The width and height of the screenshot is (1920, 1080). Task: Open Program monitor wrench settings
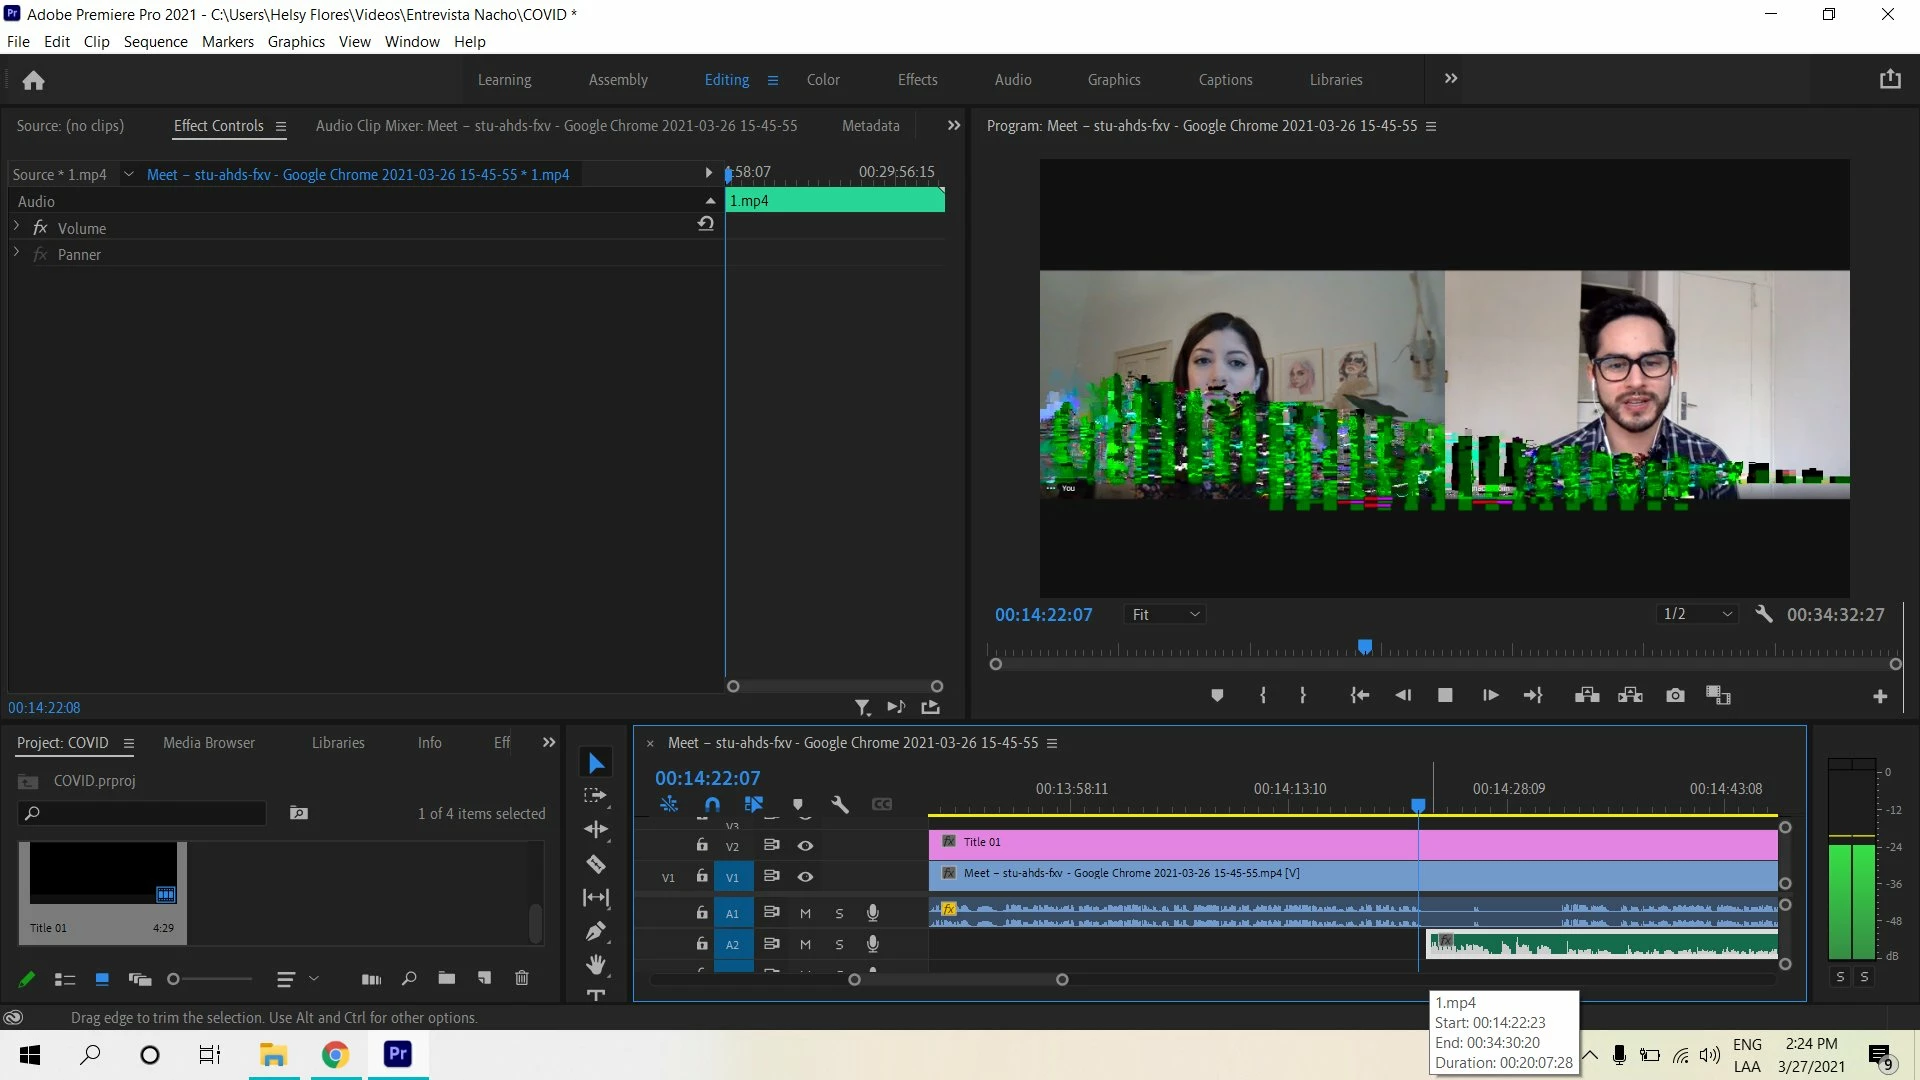[1763, 614]
